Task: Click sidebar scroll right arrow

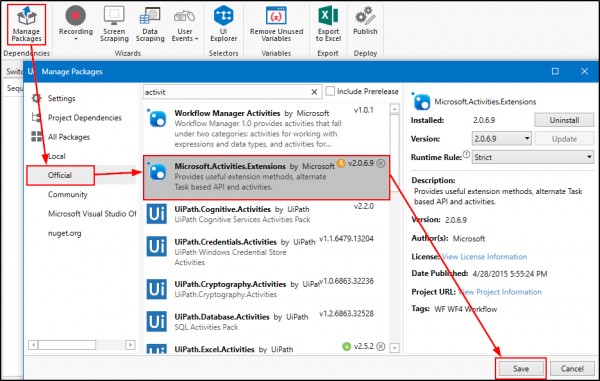Action: pos(130,345)
